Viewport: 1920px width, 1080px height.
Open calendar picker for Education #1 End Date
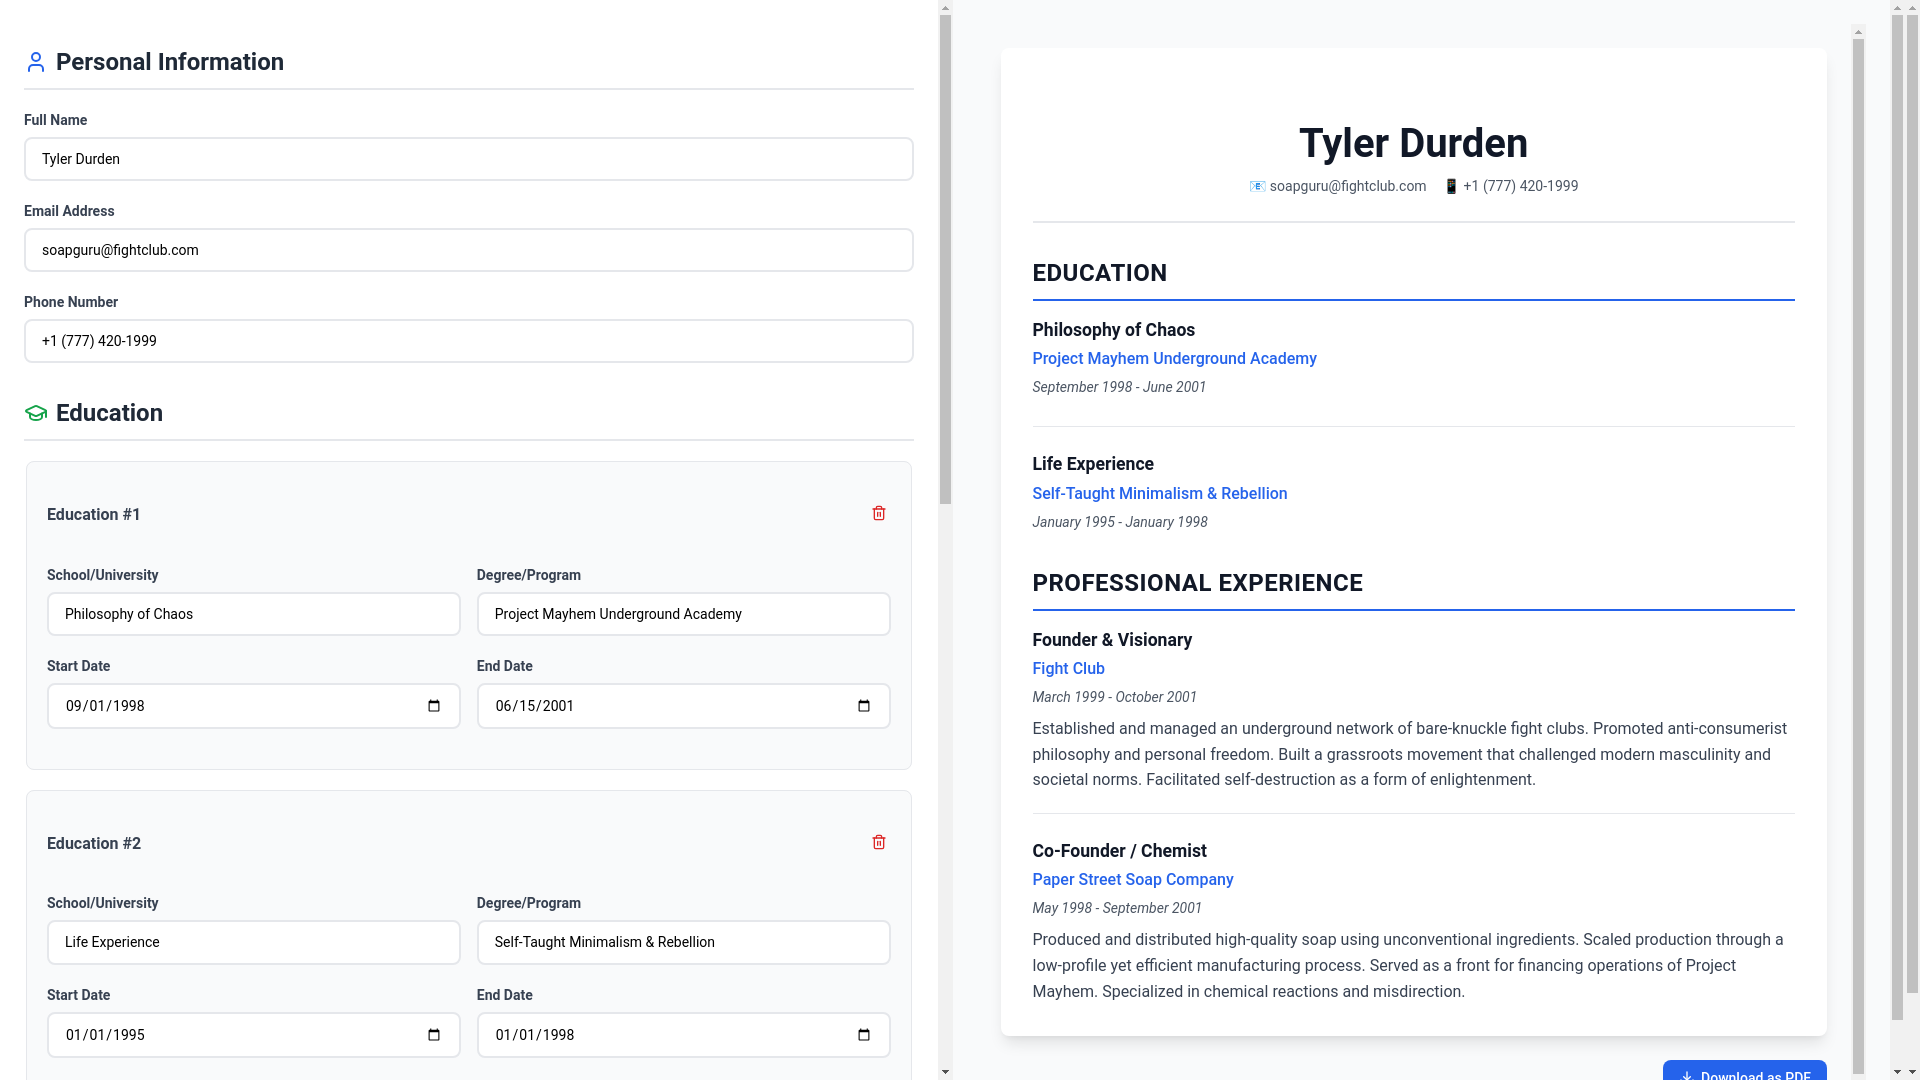864,706
